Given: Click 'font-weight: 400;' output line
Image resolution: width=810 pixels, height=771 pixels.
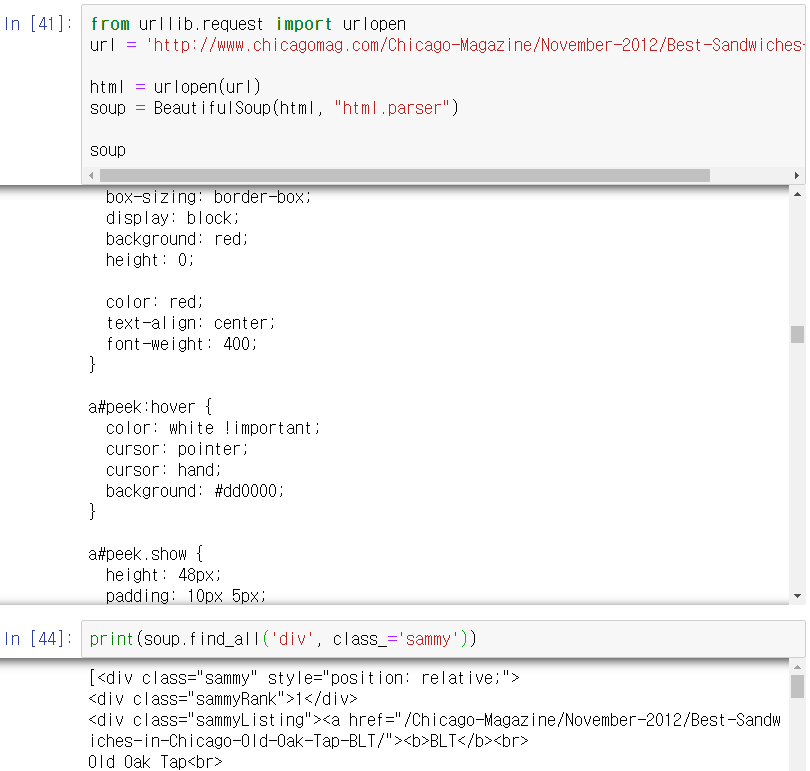Looking at the screenshot, I should (x=181, y=344).
